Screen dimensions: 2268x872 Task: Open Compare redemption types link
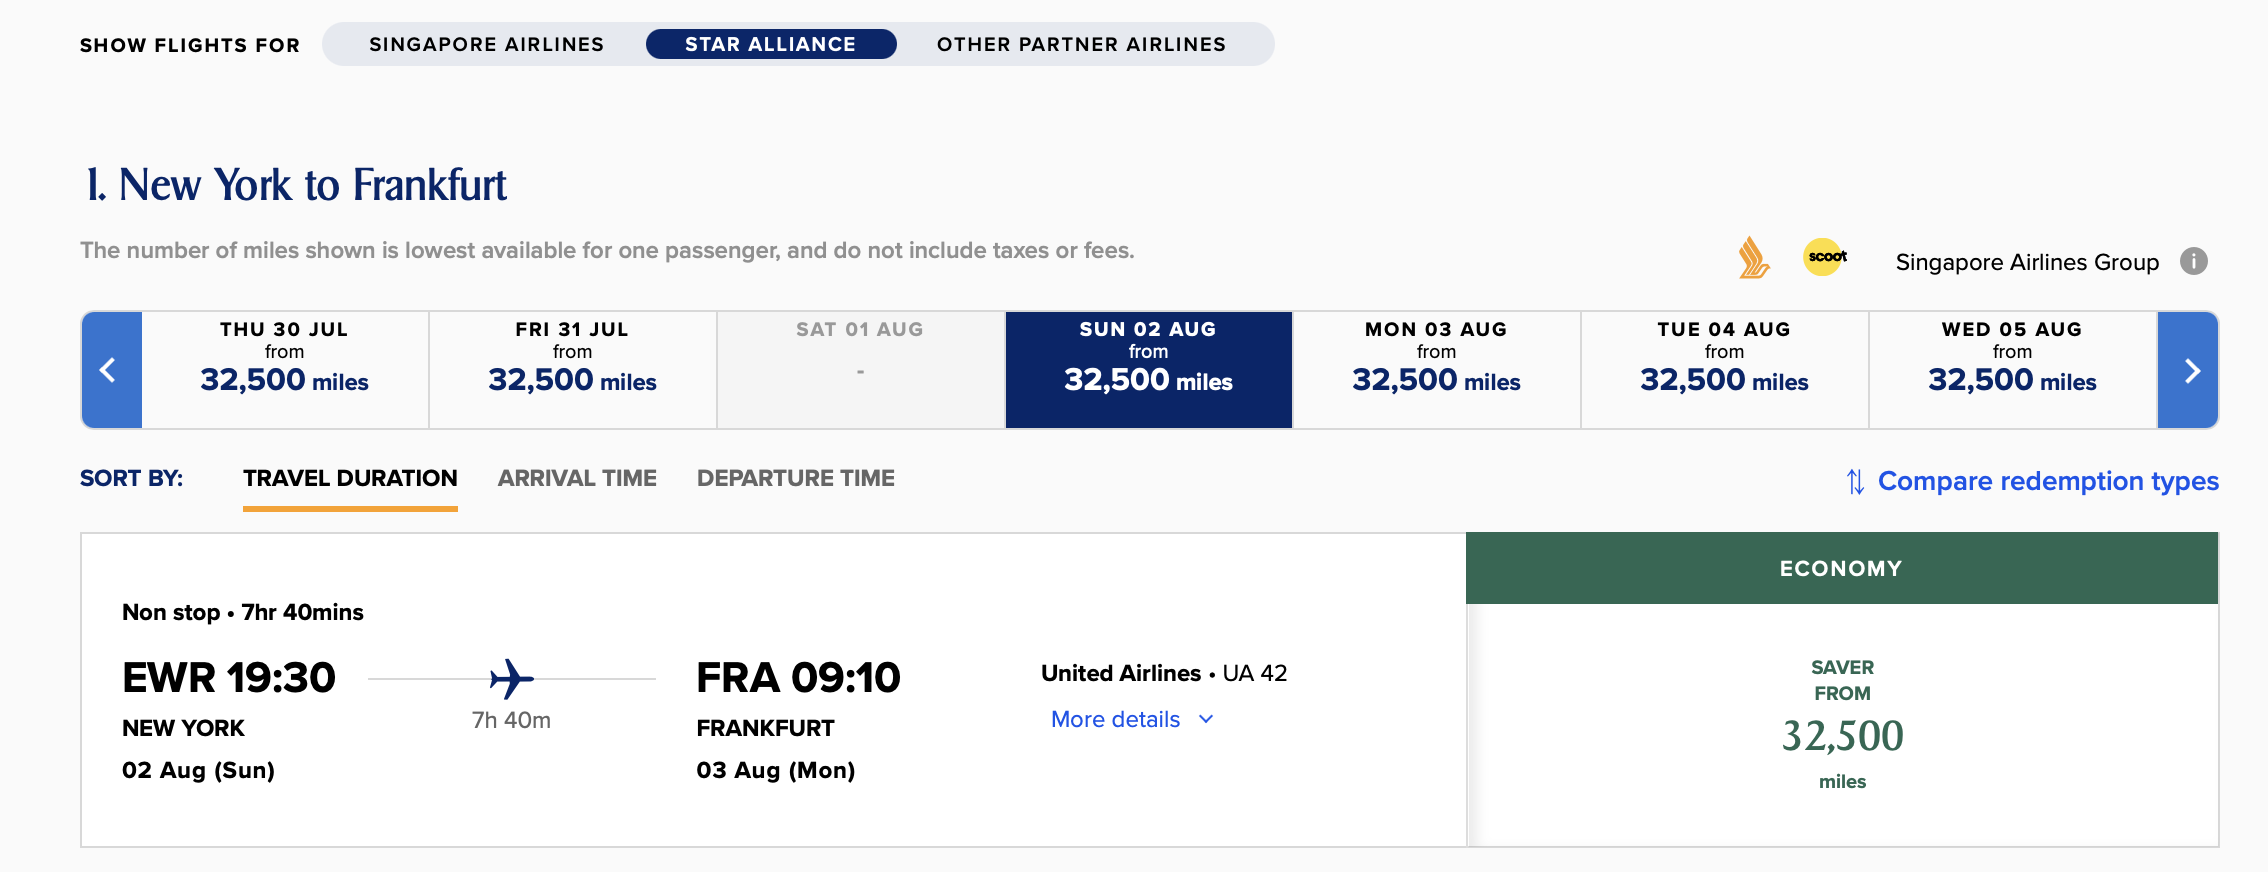2047,481
